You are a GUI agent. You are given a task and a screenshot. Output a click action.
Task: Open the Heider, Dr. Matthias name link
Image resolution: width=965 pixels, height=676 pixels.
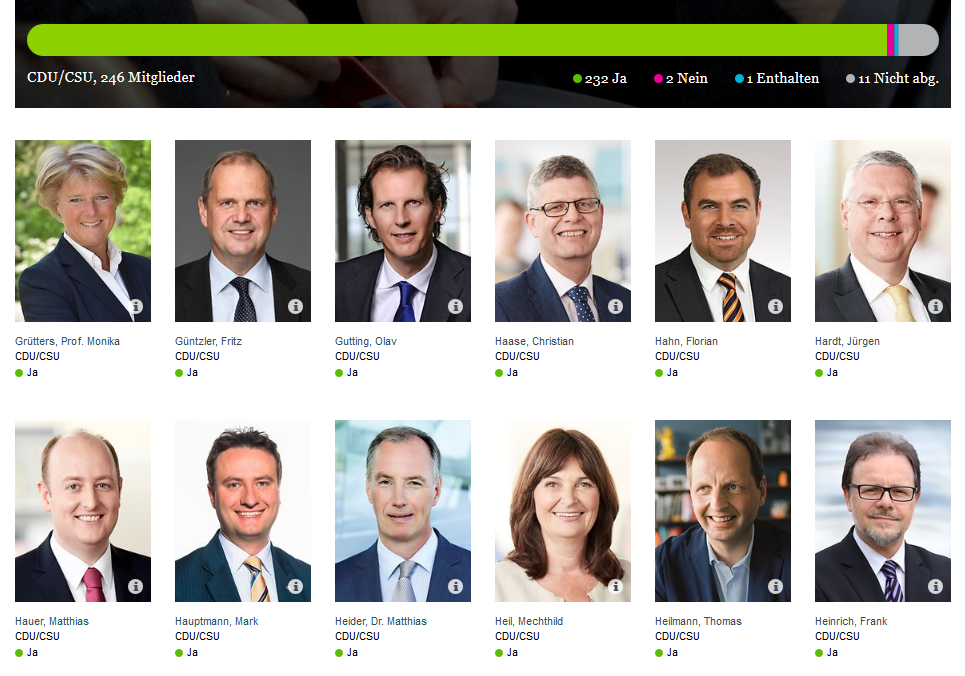[x=381, y=621]
